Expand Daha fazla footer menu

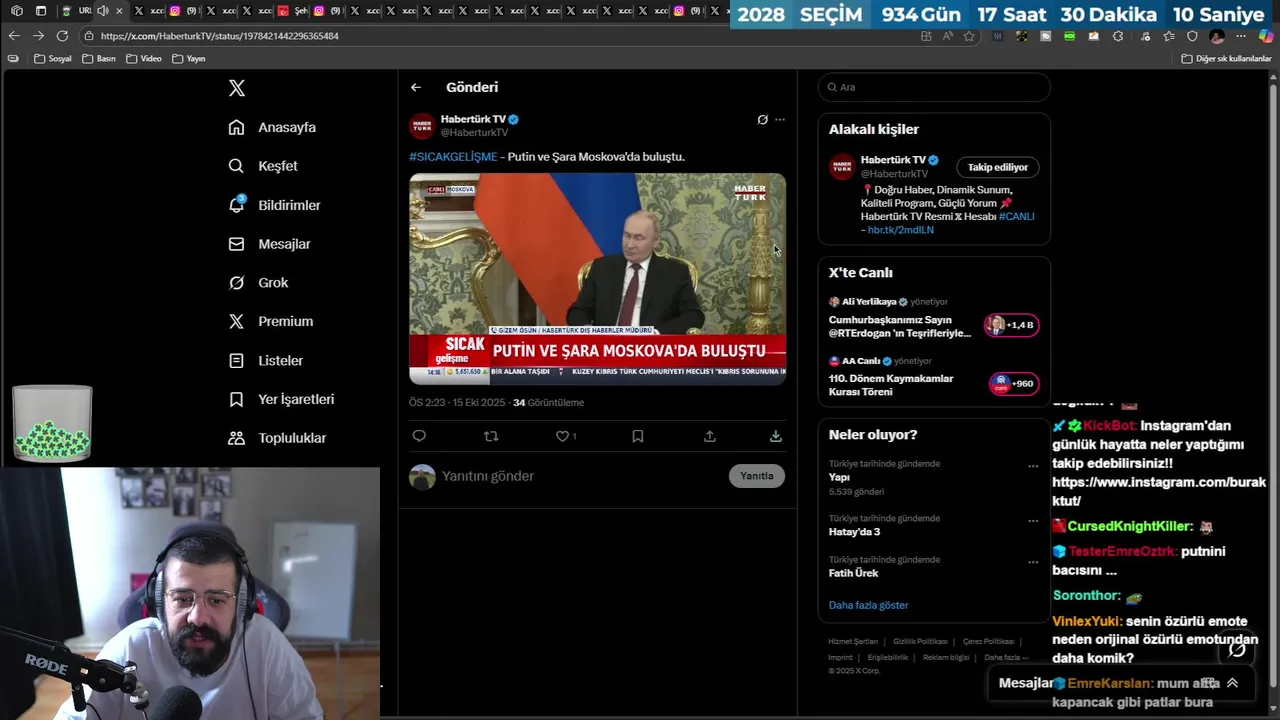pyautogui.click(x=1006, y=657)
